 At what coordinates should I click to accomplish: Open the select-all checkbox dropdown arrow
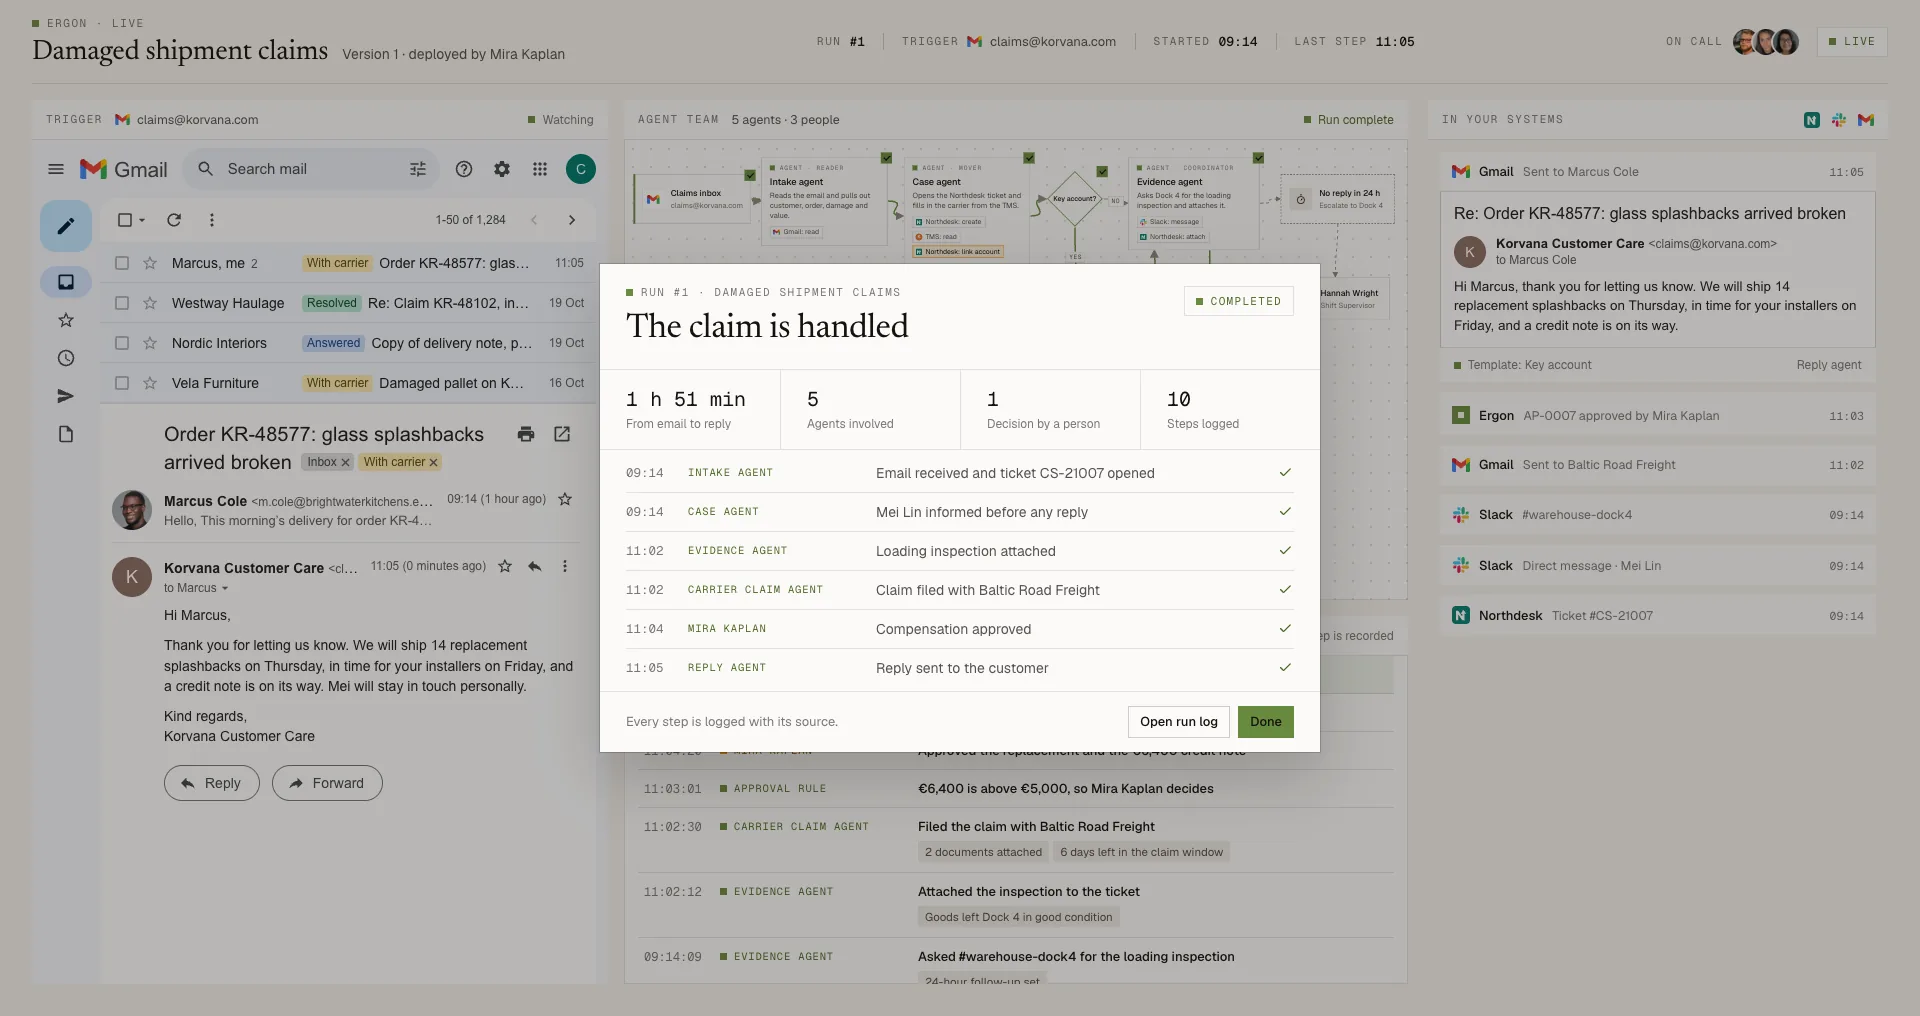point(142,220)
